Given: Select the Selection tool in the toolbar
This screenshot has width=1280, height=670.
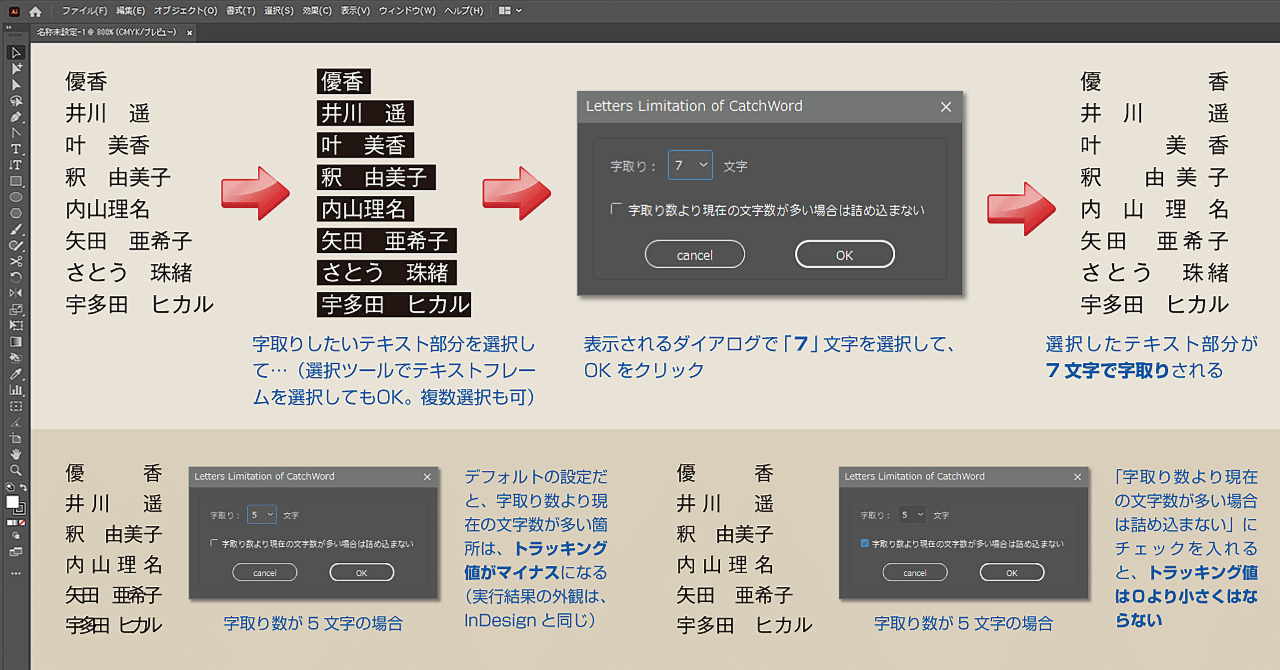Looking at the screenshot, I should coord(14,53).
